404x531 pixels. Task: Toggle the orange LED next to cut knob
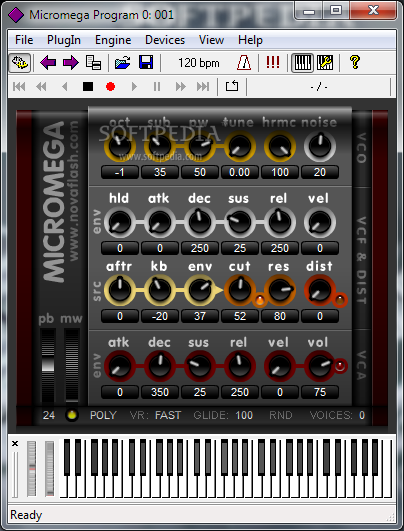(x=259, y=300)
